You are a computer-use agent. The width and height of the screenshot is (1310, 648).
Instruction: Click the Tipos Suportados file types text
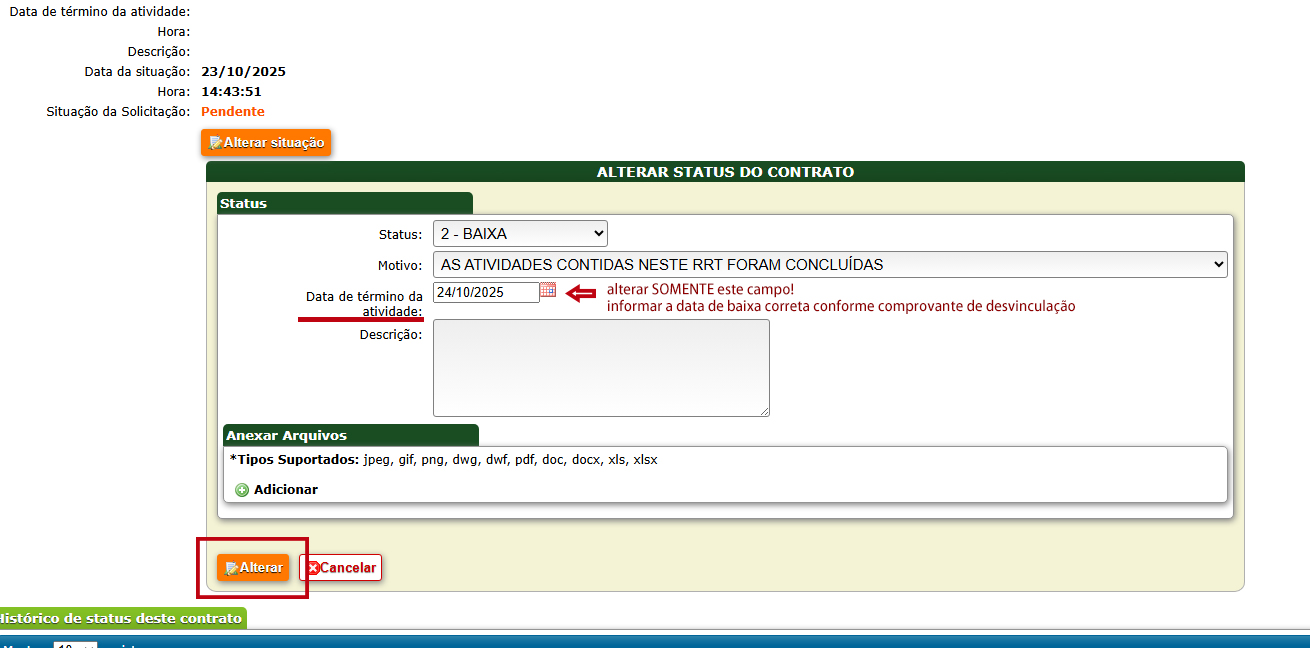(x=444, y=460)
